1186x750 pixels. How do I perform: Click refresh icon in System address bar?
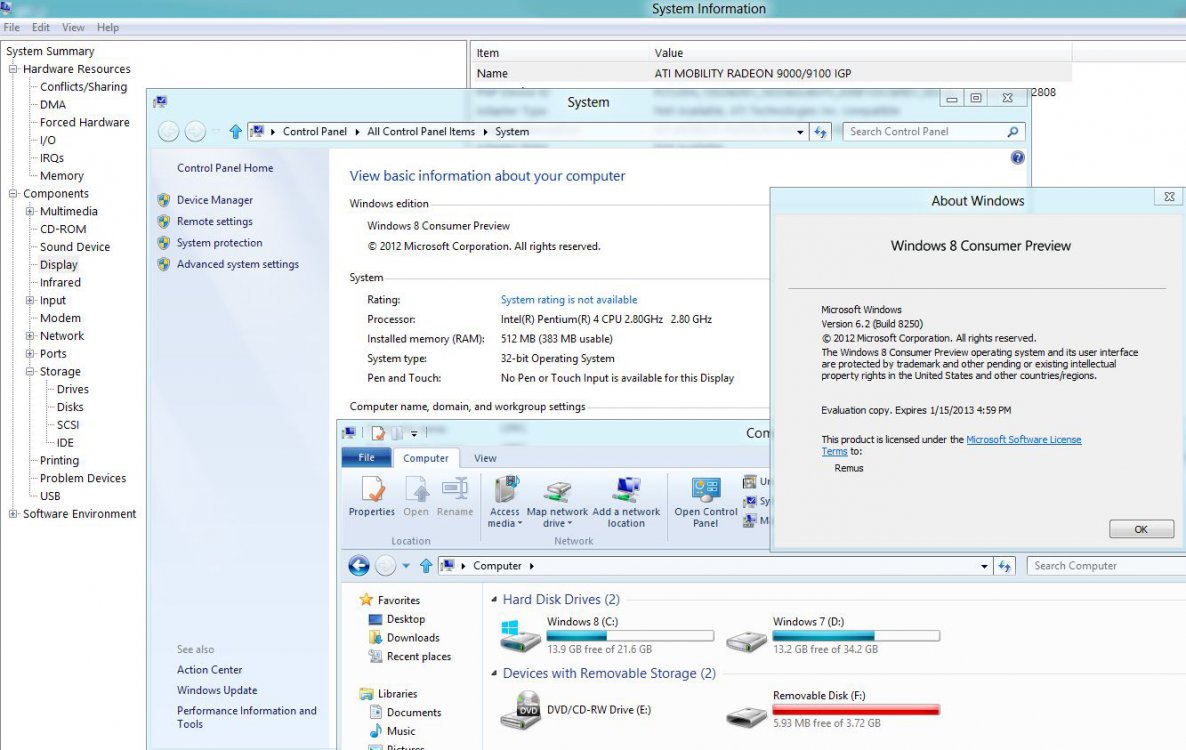point(820,132)
